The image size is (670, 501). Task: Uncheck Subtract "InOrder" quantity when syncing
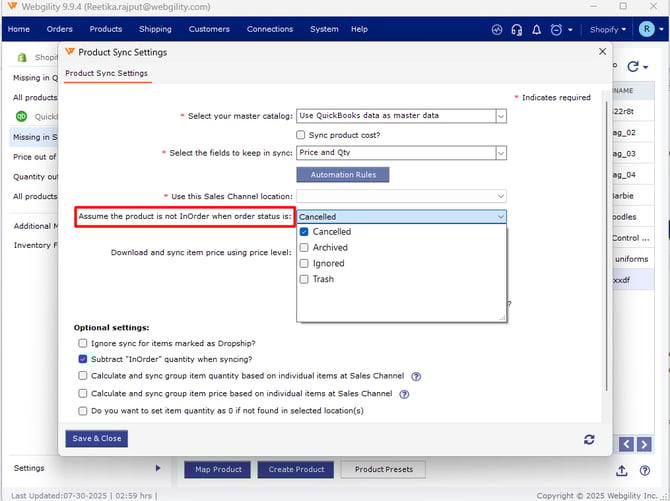[83, 359]
